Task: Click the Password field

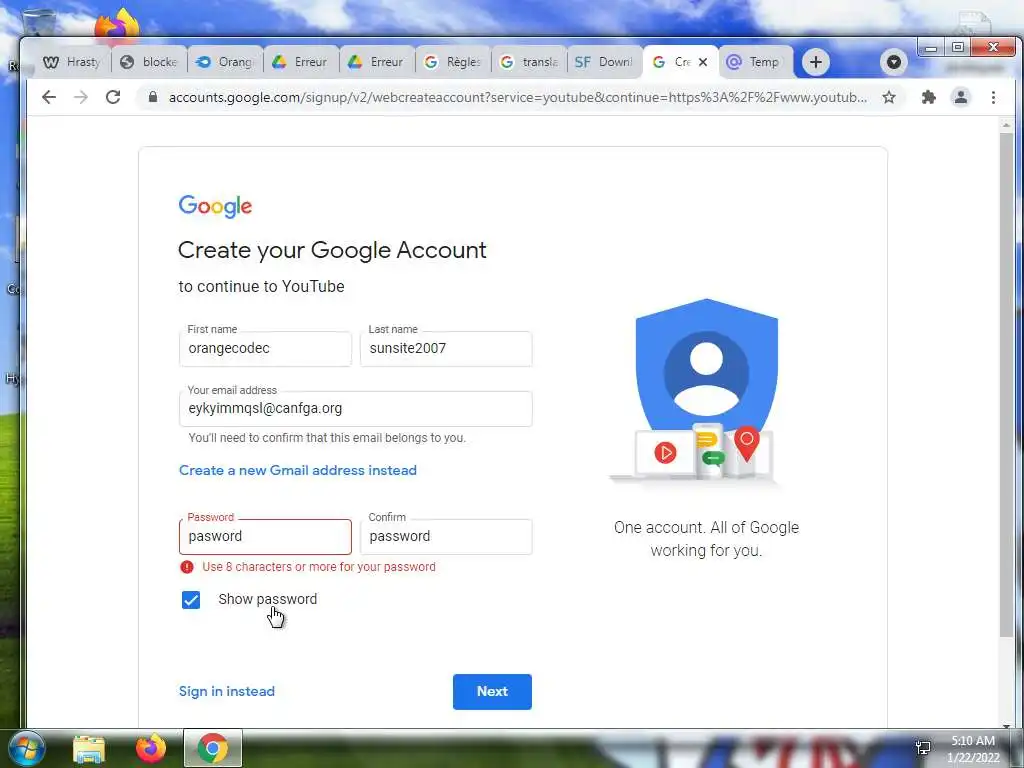Action: pyautogui.click(x=265, y=536)
